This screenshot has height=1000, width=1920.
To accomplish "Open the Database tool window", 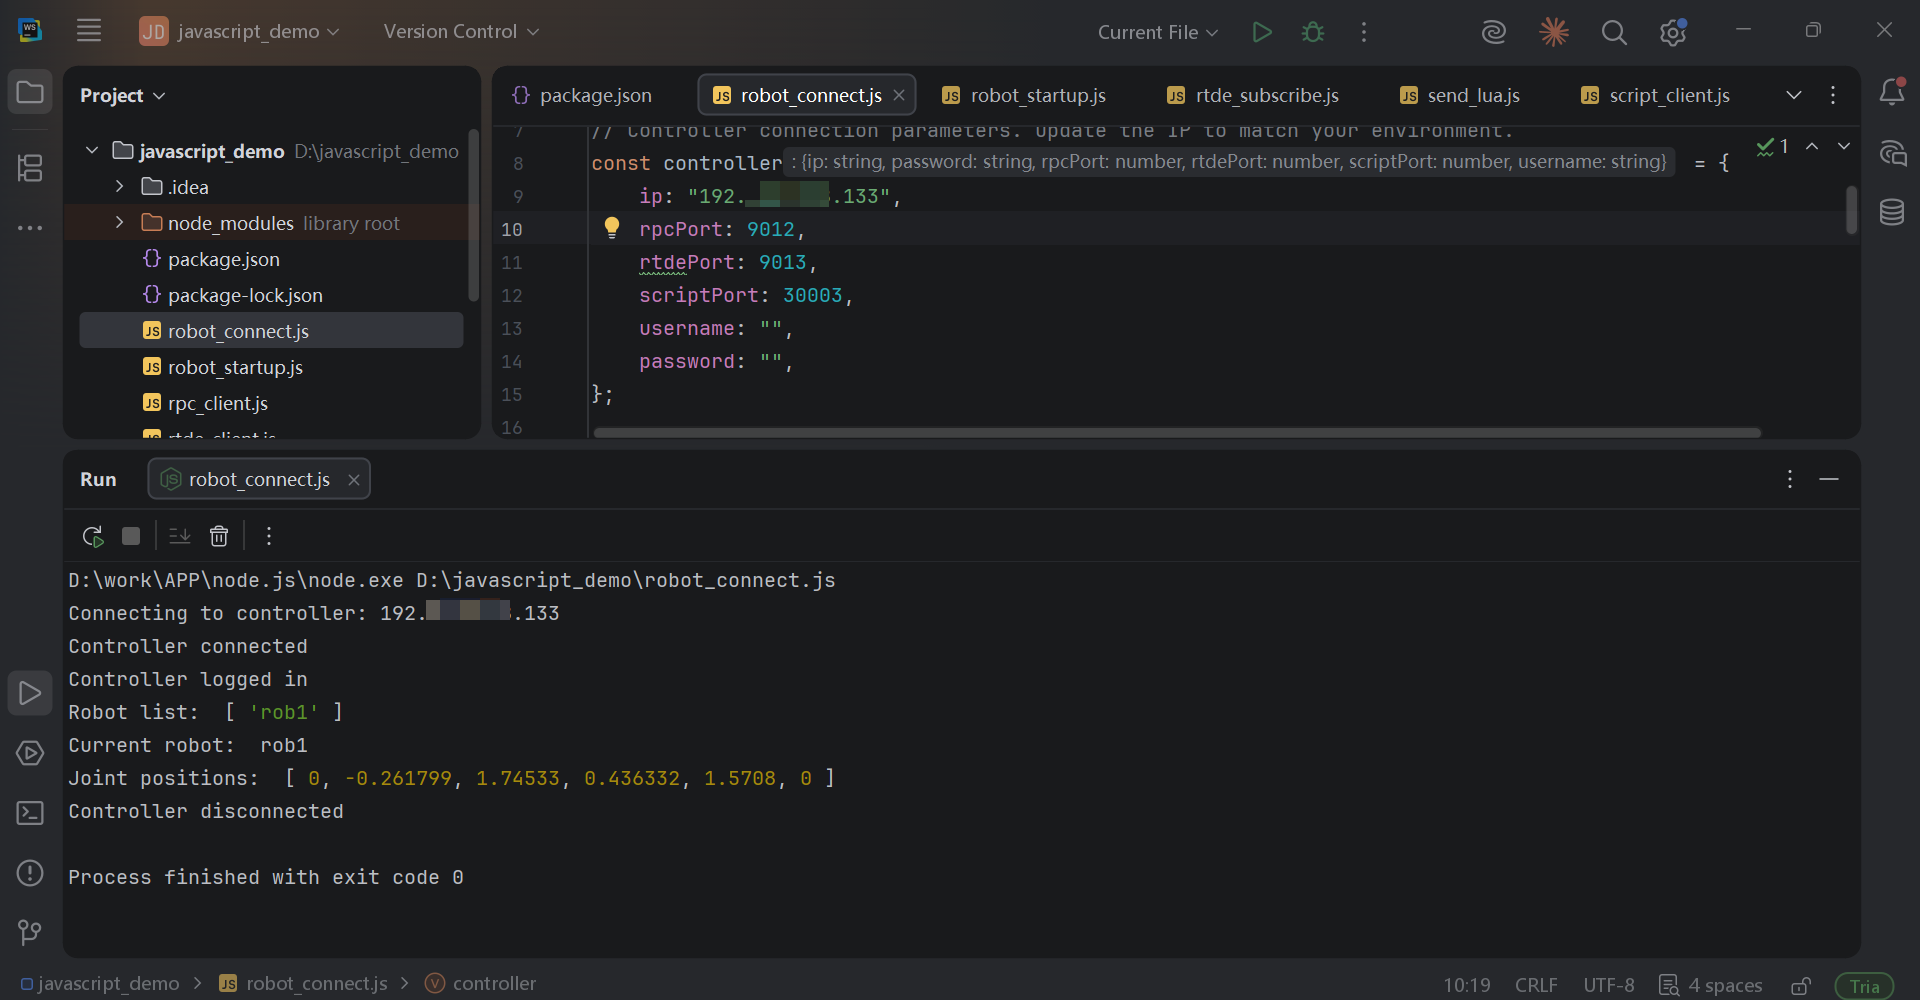I will coord(1892,212).
